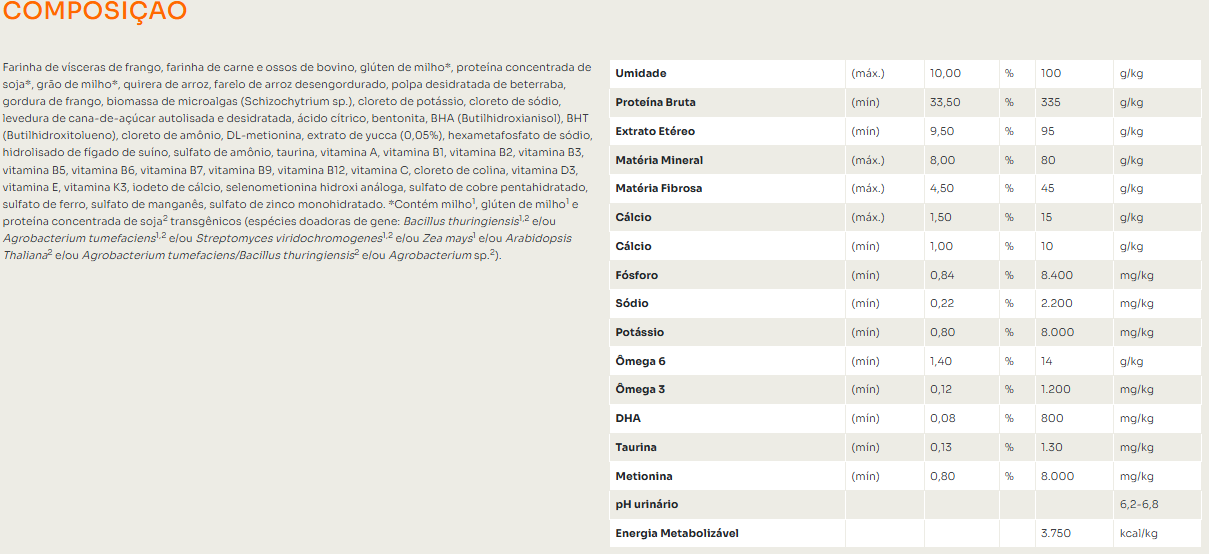Click the Taurina row label
Viewport: 1209px width, 554px height.
coord(636,447)
